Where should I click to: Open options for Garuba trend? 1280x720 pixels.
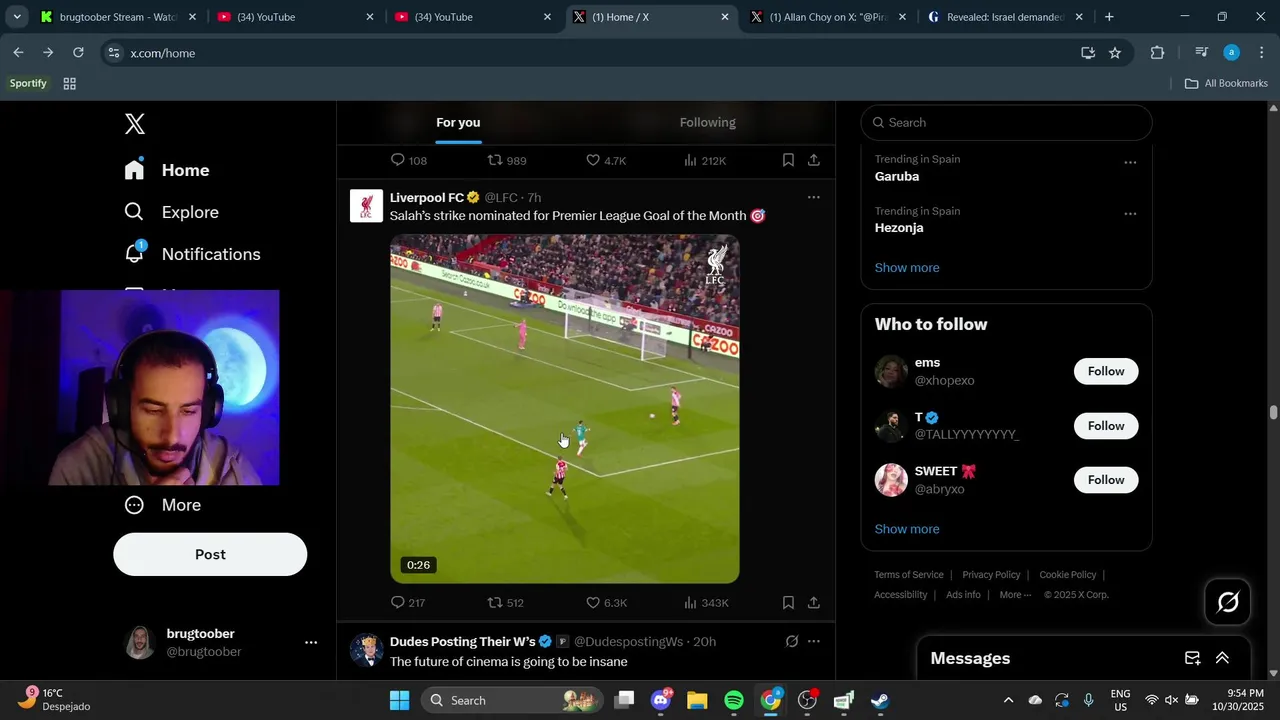[x=1130, y=162]
